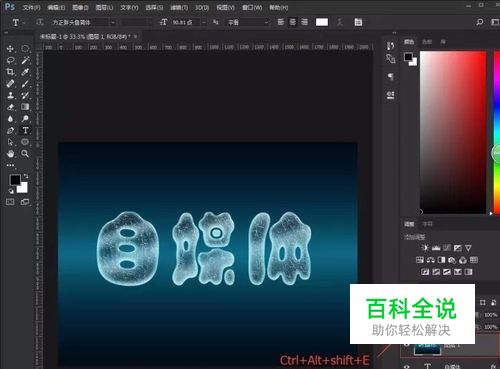Open the Type tool preset picker arrow

point(24,23)
